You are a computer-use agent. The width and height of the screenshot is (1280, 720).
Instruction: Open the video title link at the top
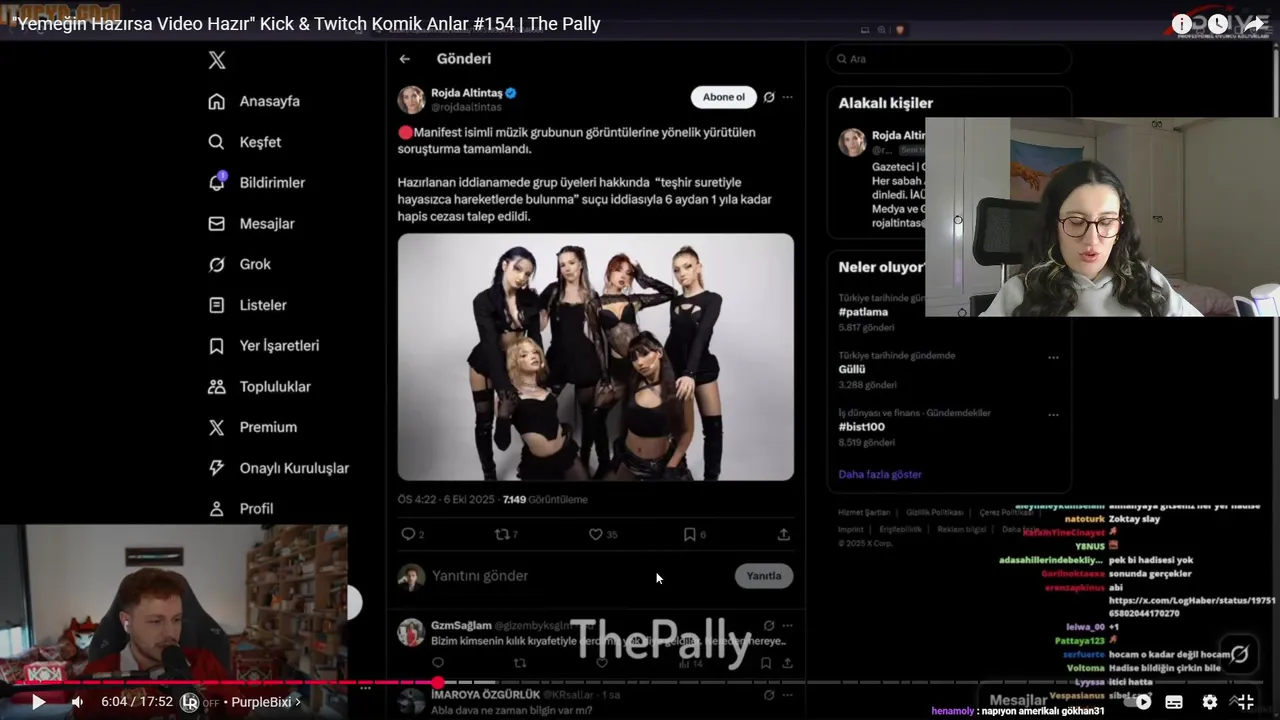pos(308,24)
